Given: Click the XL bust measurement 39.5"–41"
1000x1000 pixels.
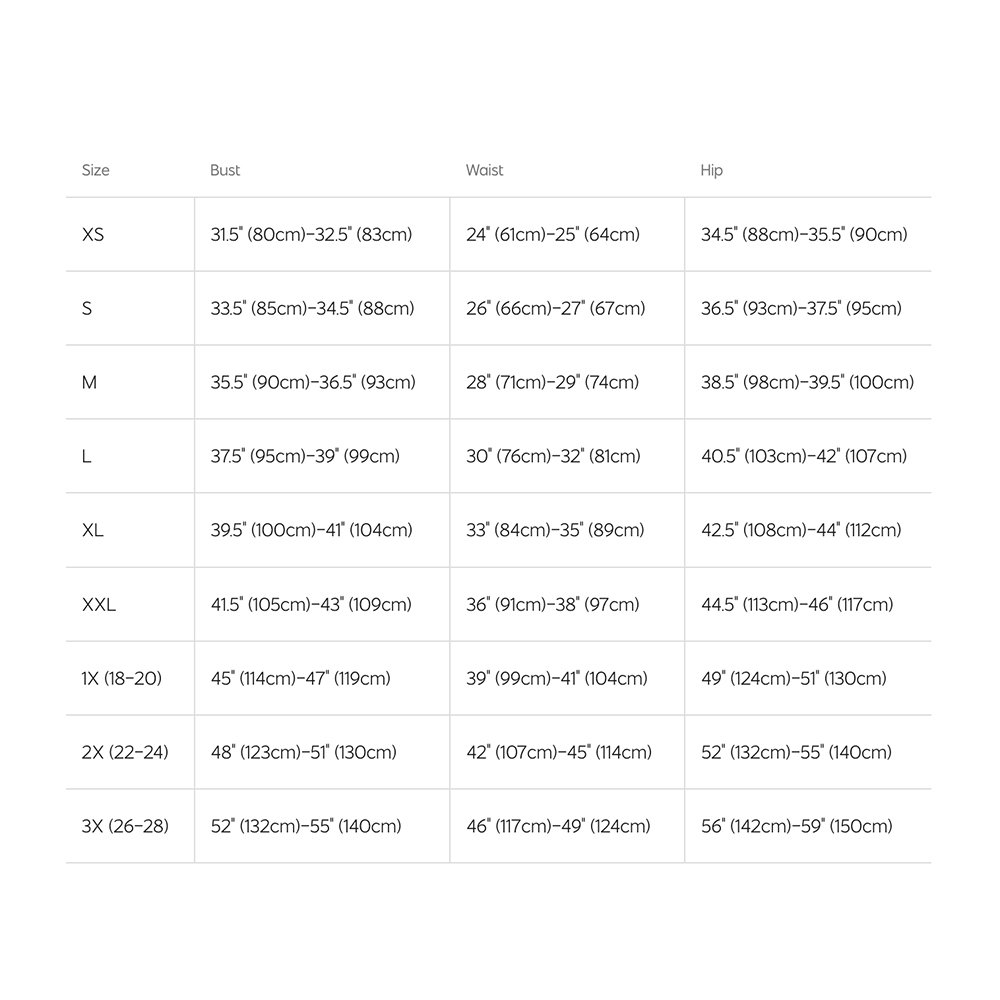Looking at the screenshot, I should tap(311, 531).
